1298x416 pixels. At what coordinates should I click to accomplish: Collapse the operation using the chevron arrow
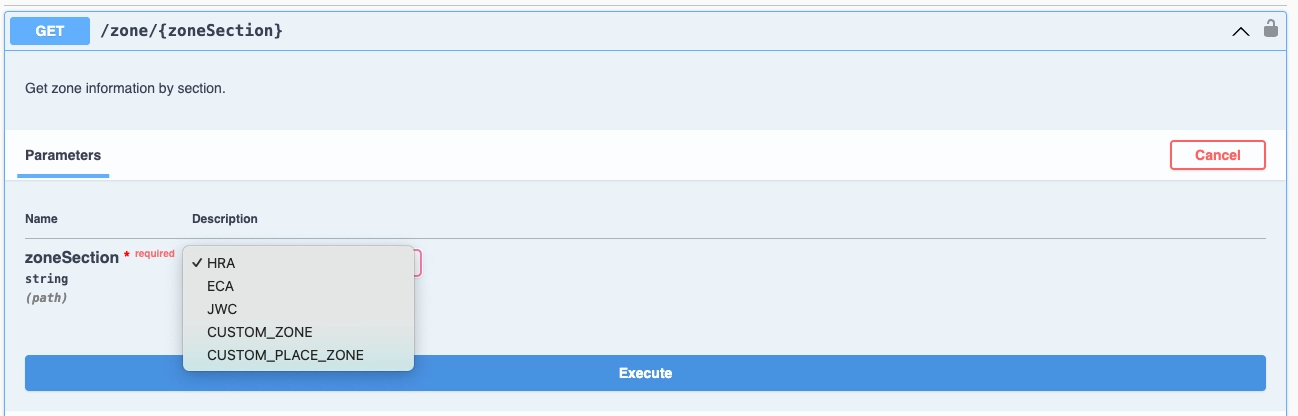1241,31
